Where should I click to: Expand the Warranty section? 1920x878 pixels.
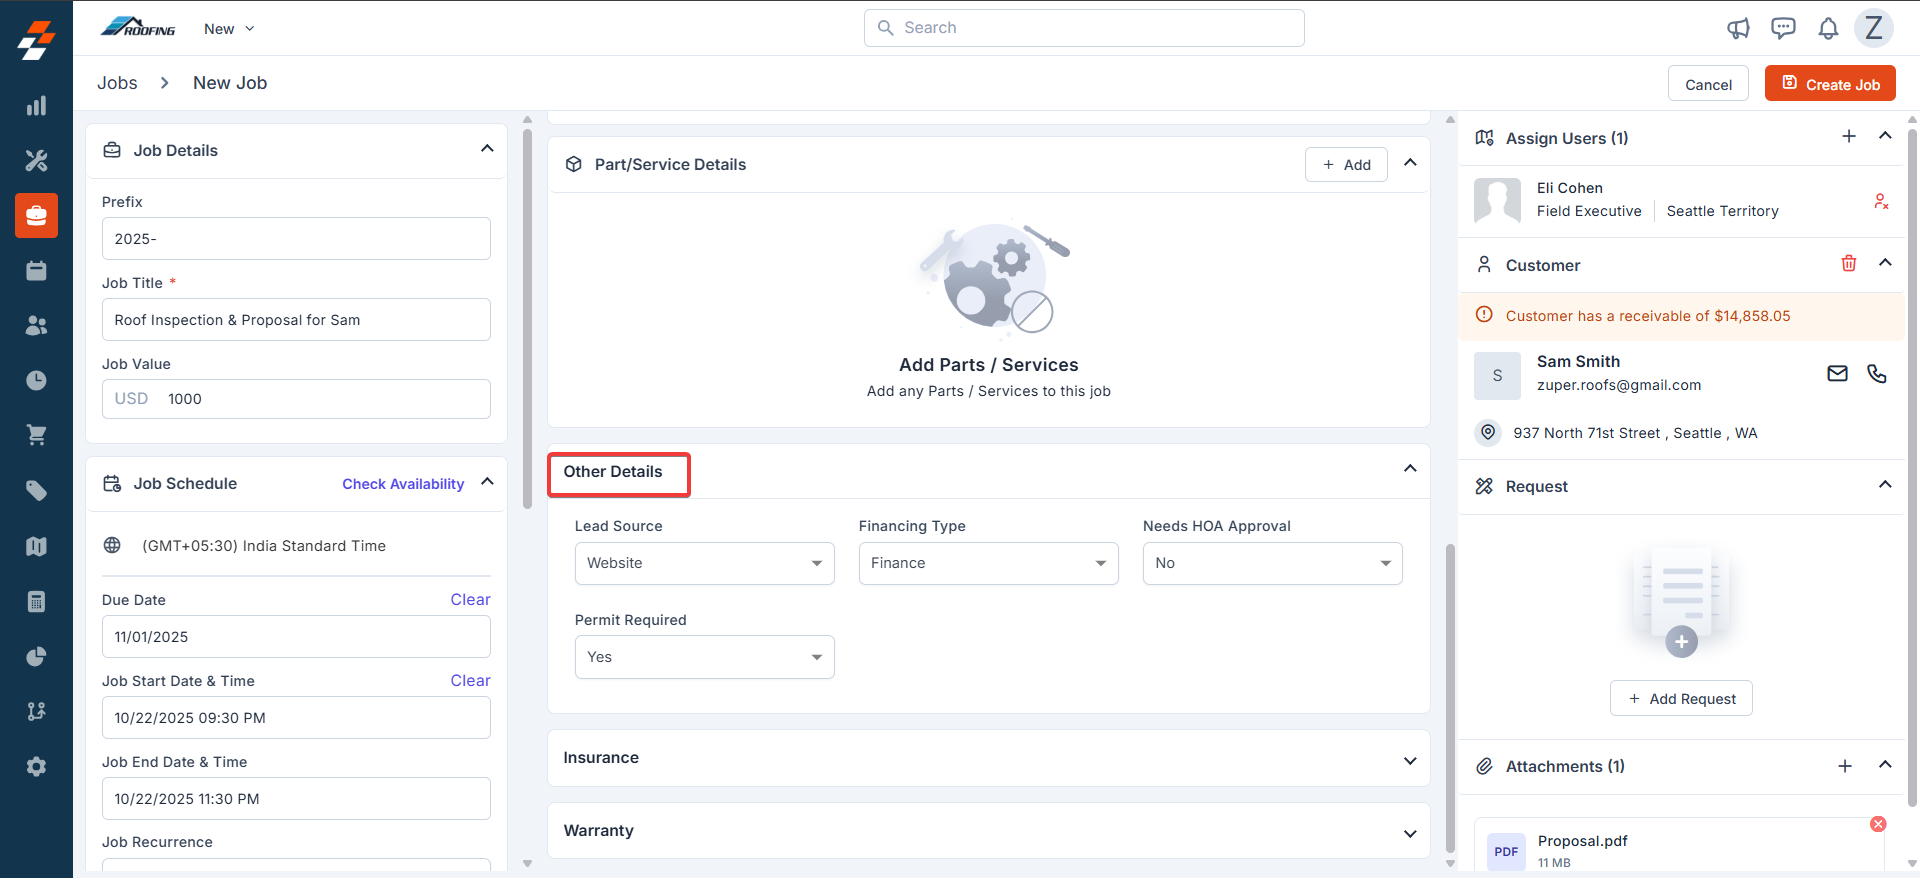1410,834
